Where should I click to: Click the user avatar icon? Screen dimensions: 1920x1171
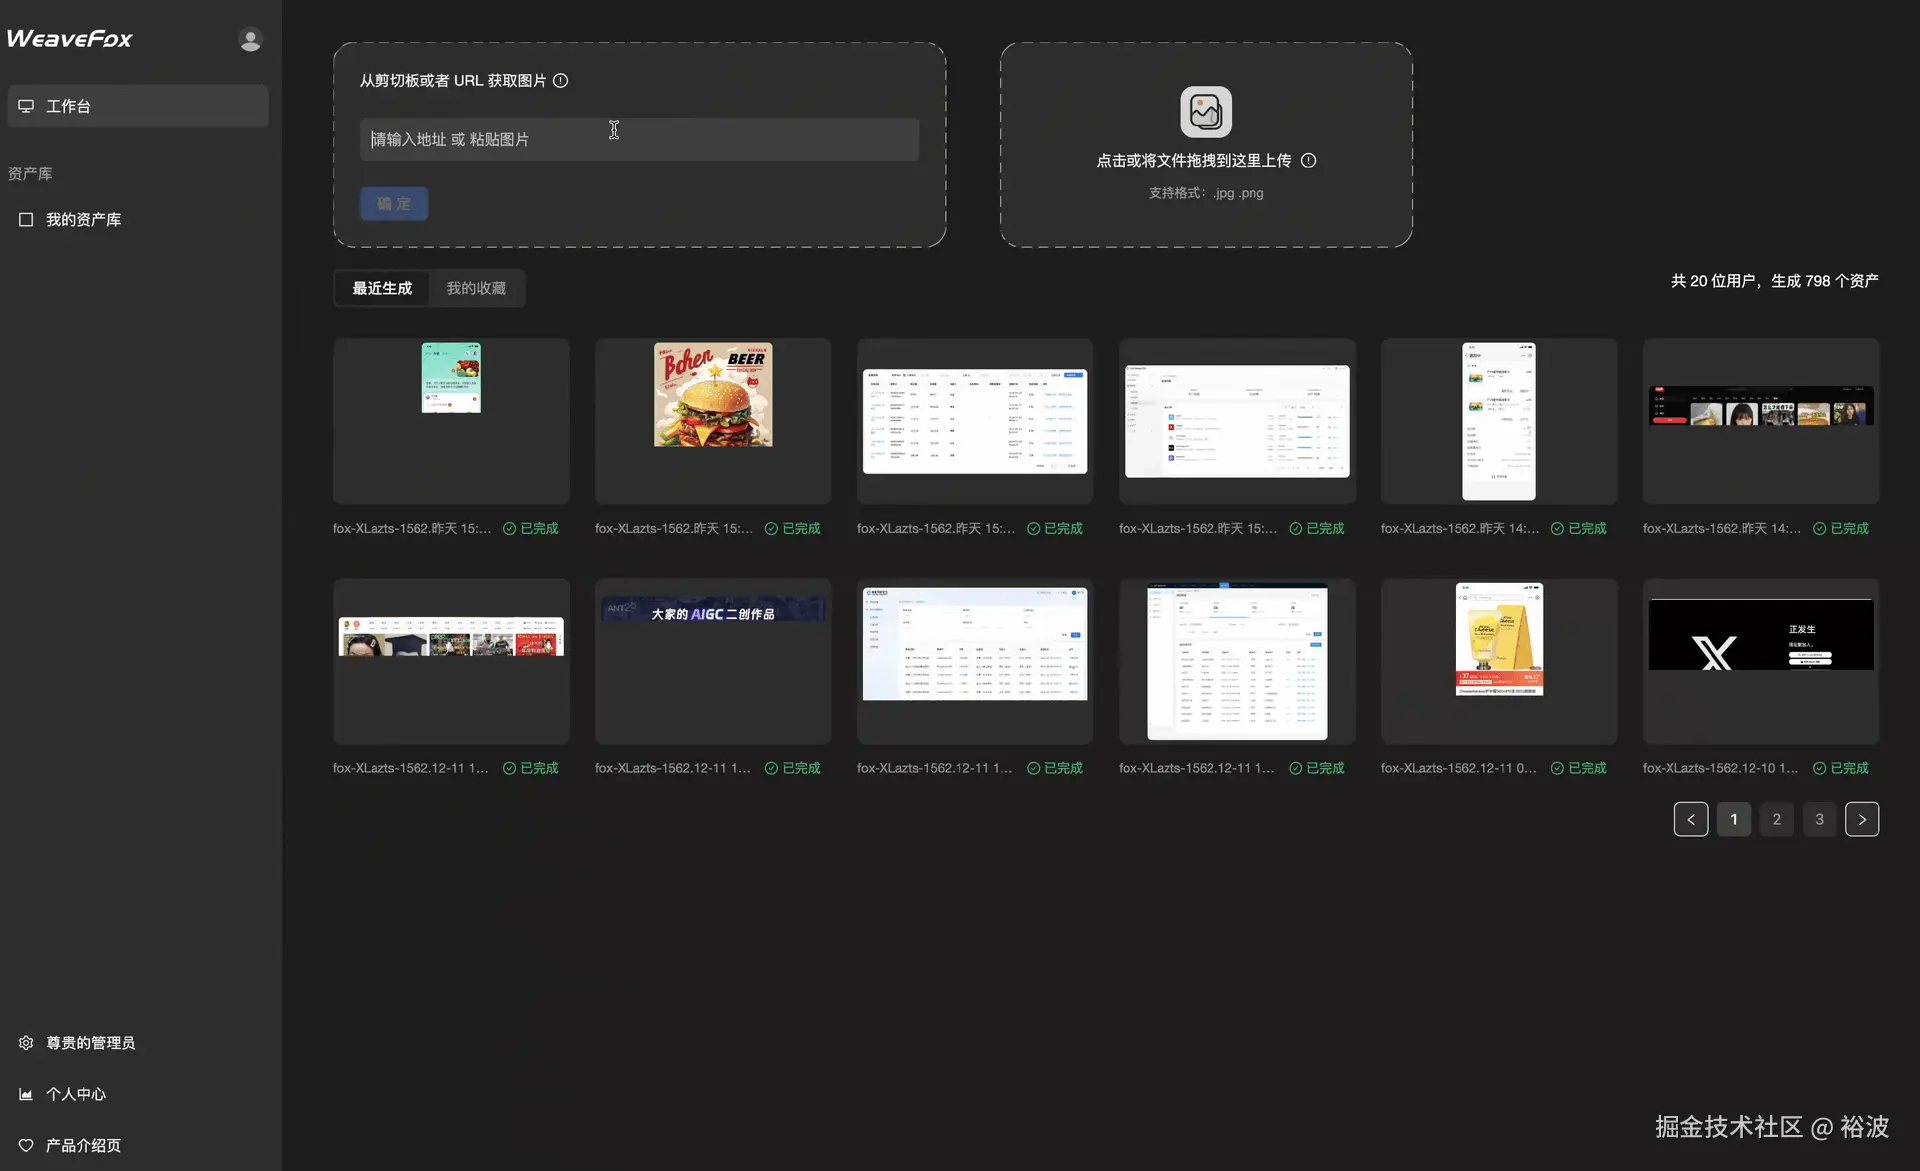coord(250,39)
